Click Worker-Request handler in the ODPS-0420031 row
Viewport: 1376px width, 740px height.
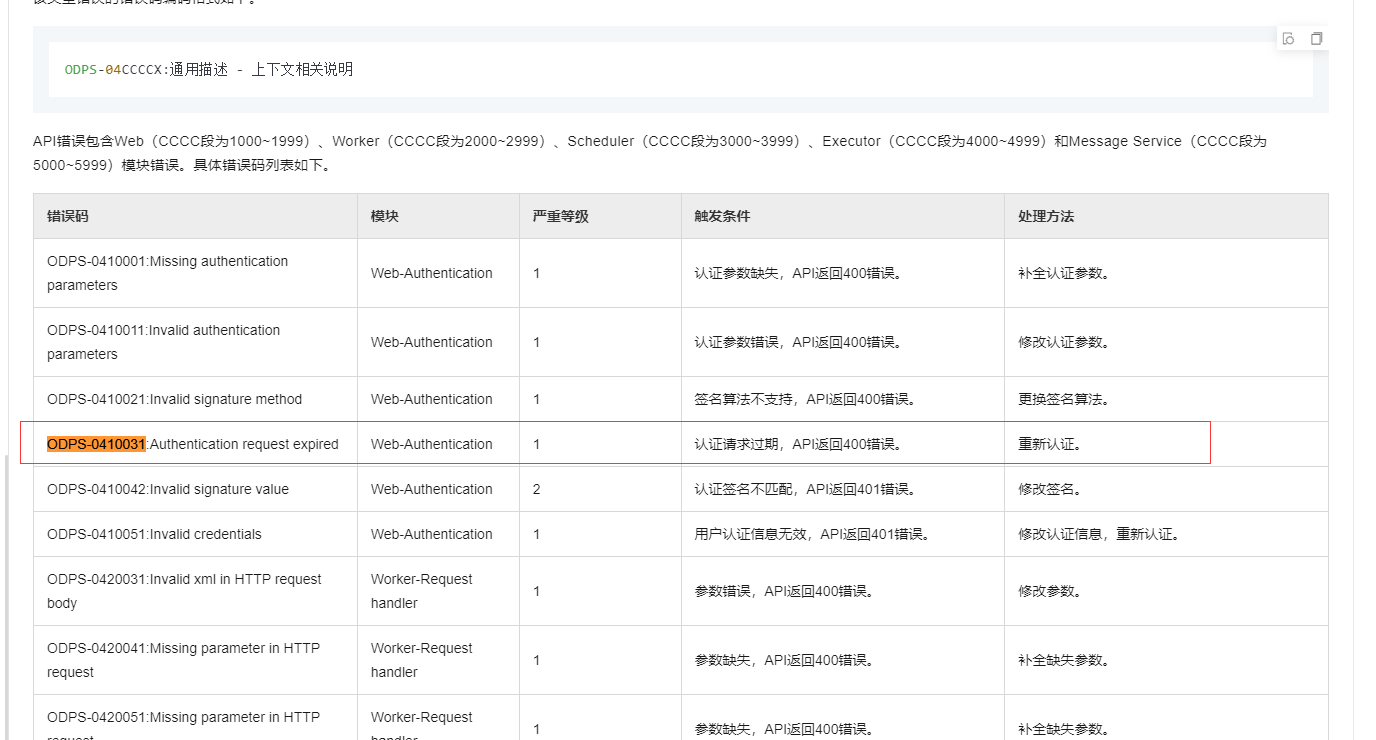422,591
